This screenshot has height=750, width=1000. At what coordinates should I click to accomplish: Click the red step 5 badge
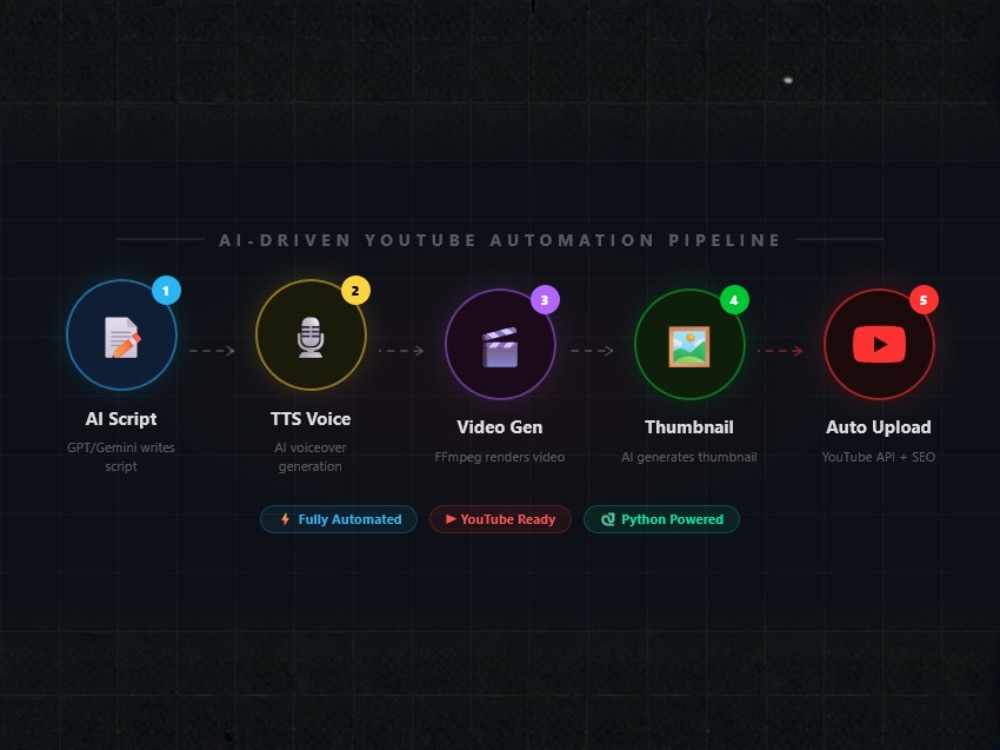click(x=923, y=300)
